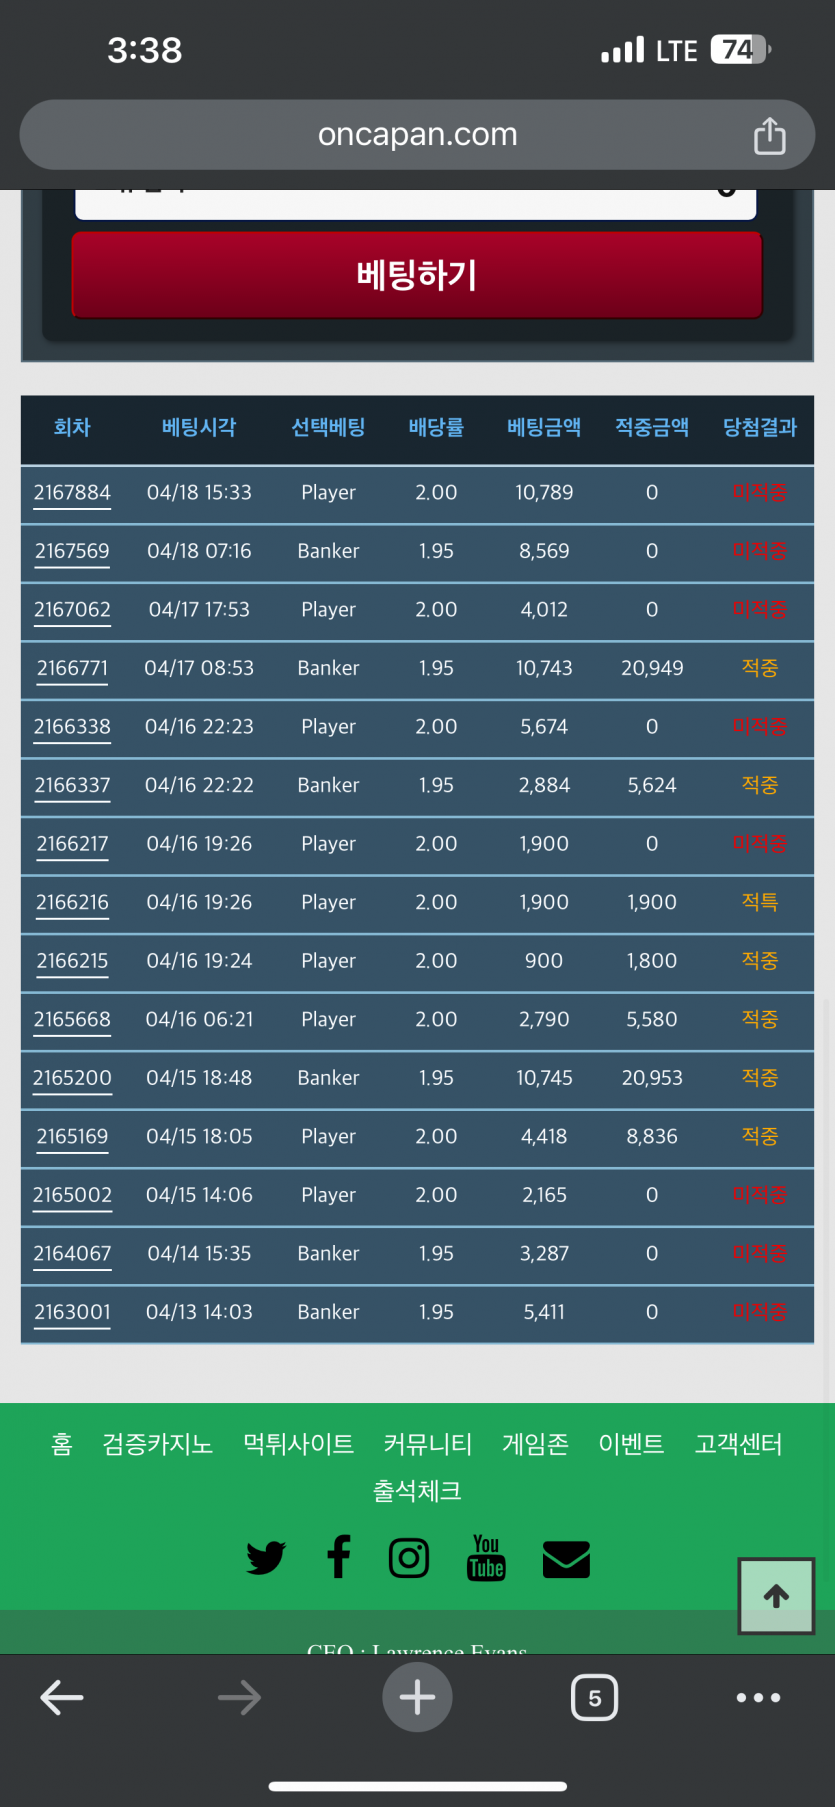Screen dimensions: 835x1807
Task: Go back with browser back arrow
Action: (62, 1697)
